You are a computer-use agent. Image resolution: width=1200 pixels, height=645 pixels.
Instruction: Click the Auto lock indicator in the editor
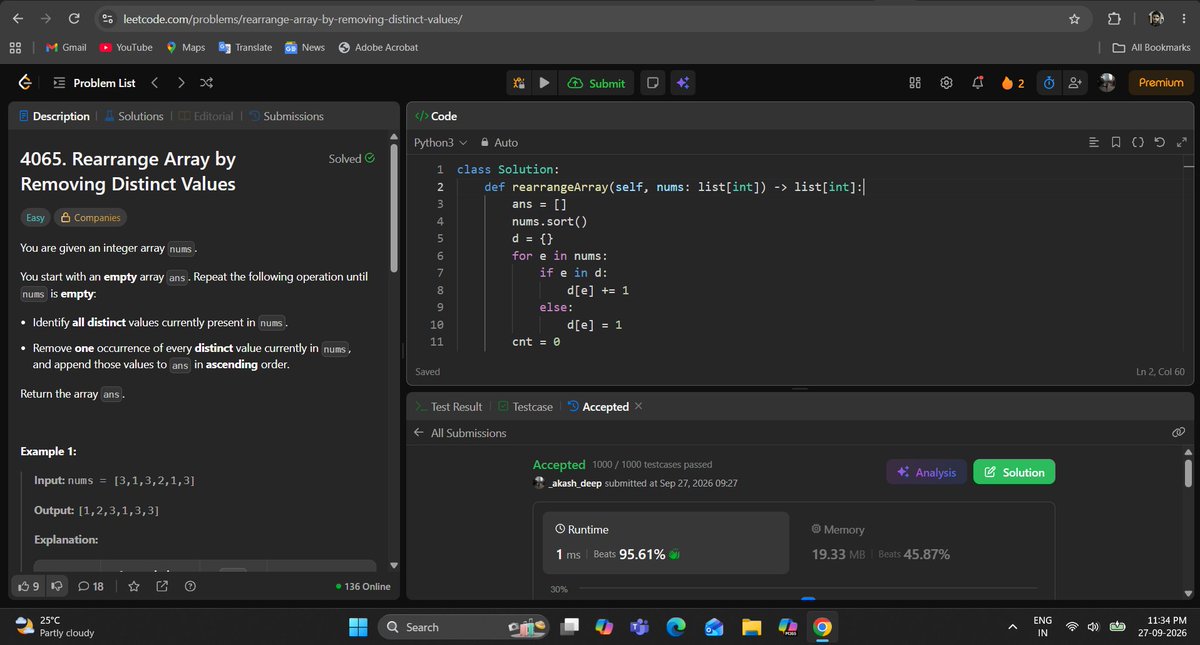click(x=499, y=143)
